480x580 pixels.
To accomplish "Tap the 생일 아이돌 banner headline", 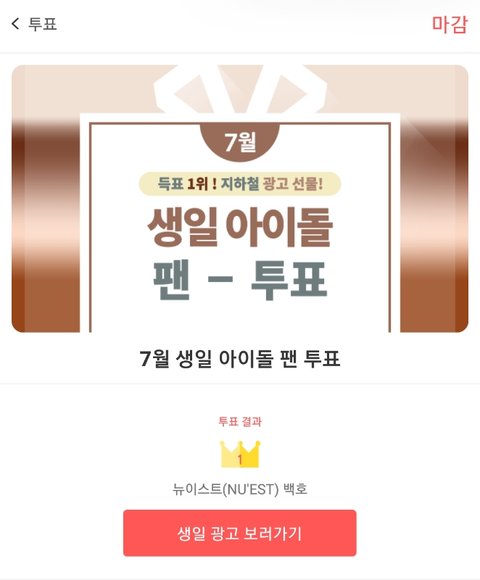I will coord(240,227).
